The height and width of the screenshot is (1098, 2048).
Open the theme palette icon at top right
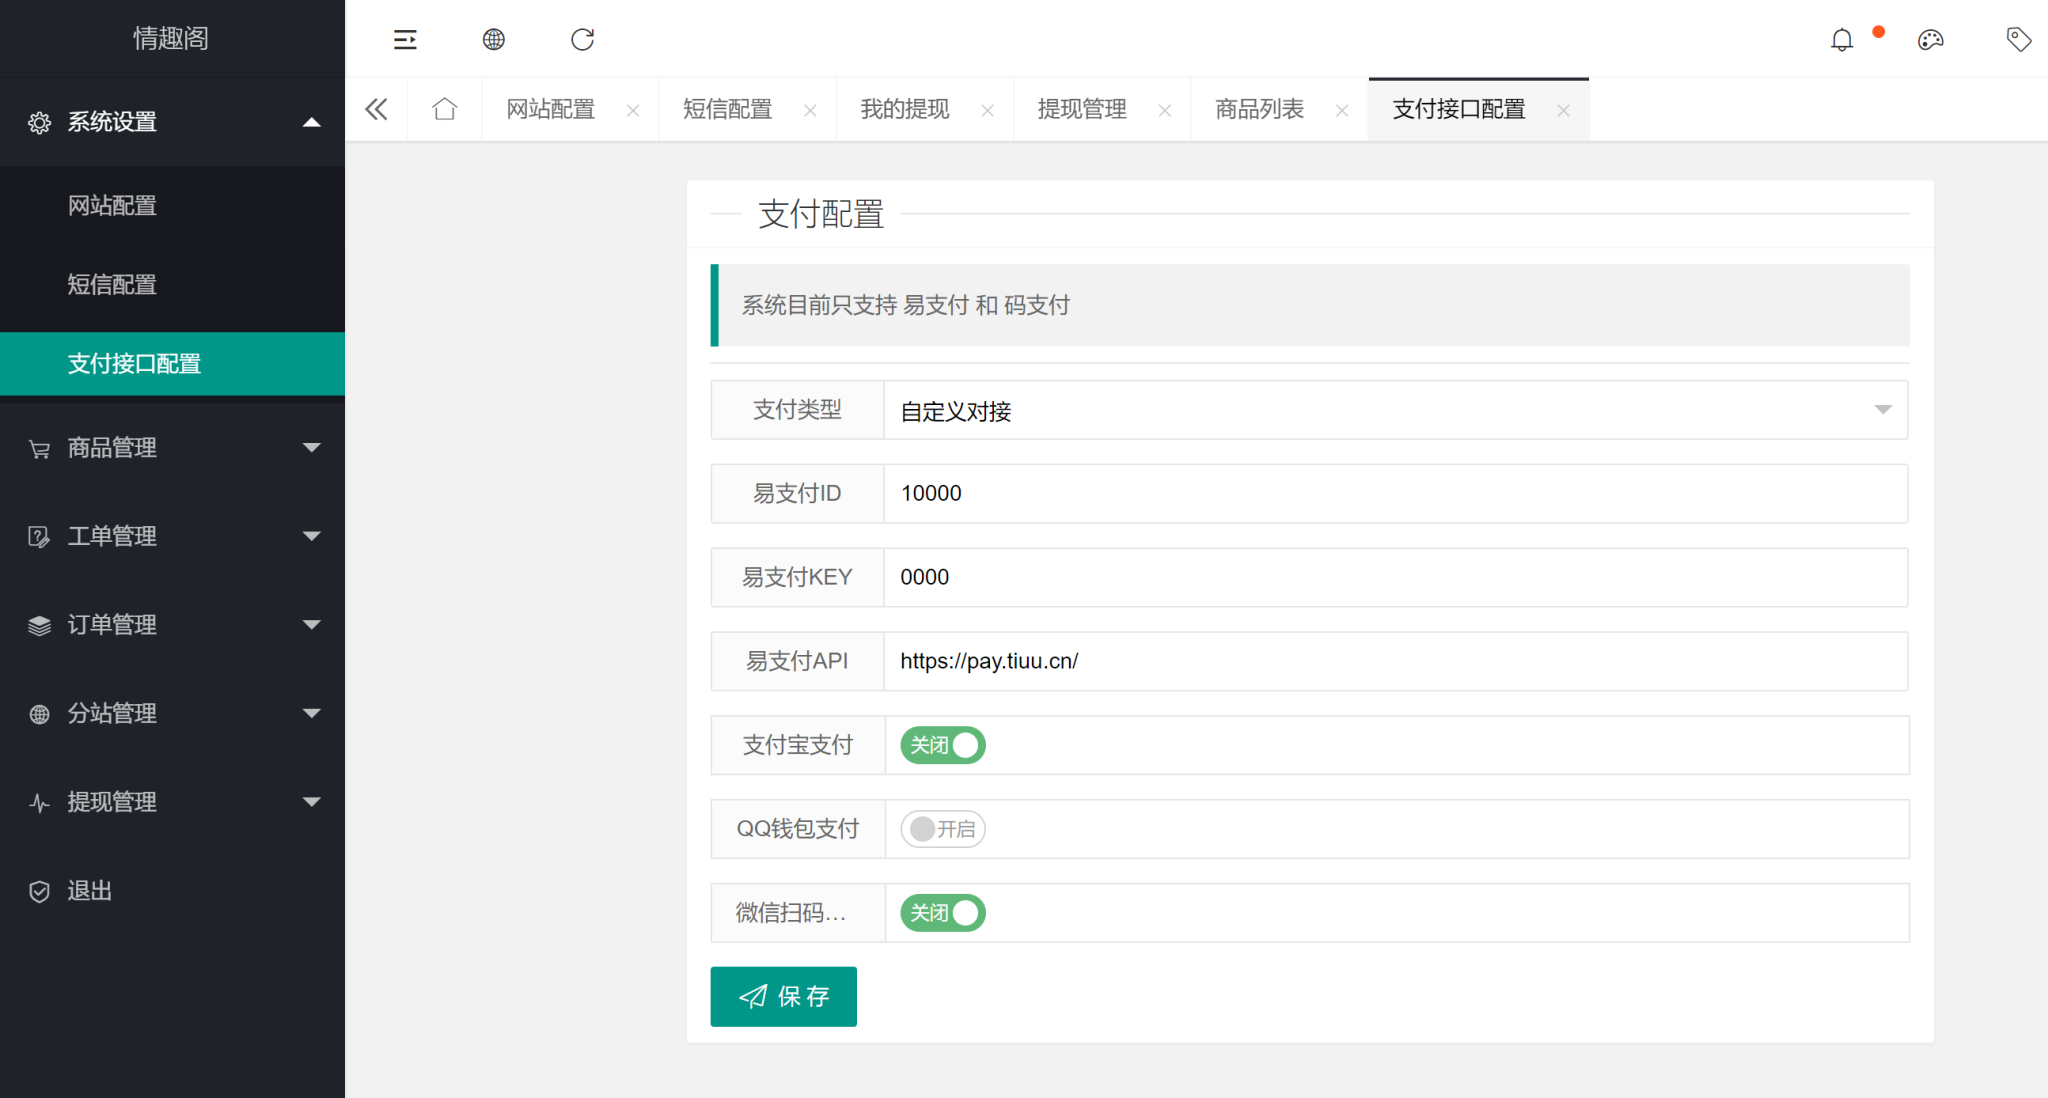pyautogui.click(x=1931, y=40)
